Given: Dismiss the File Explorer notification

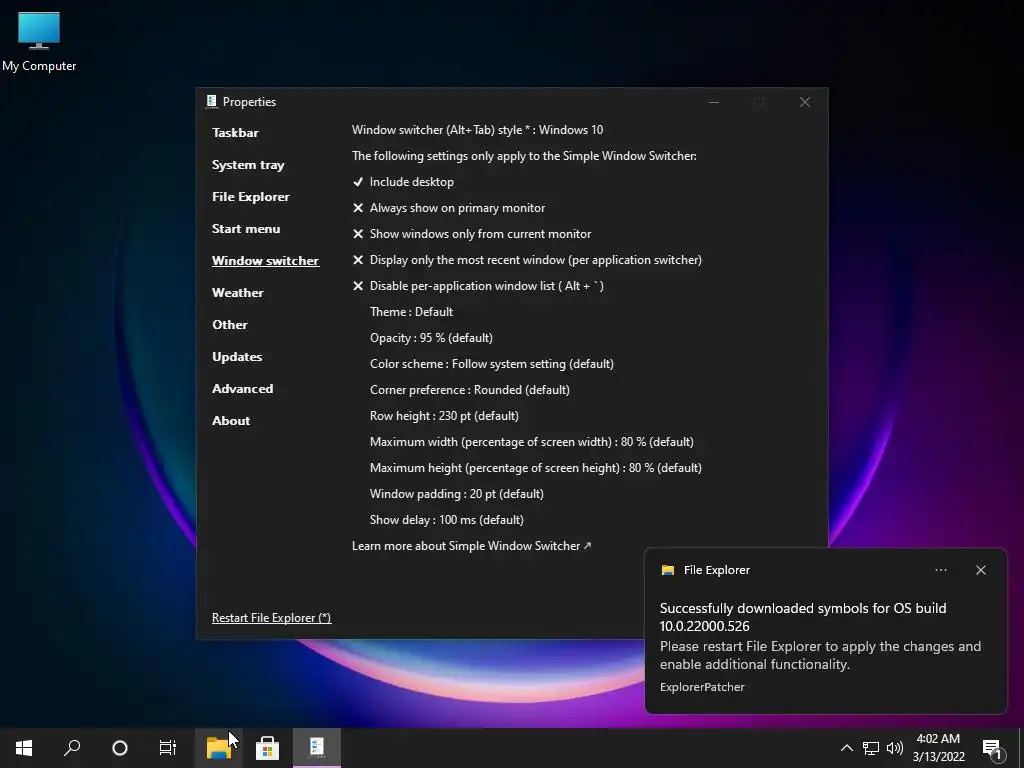Looking at the screenshot, I should point(981,570).
